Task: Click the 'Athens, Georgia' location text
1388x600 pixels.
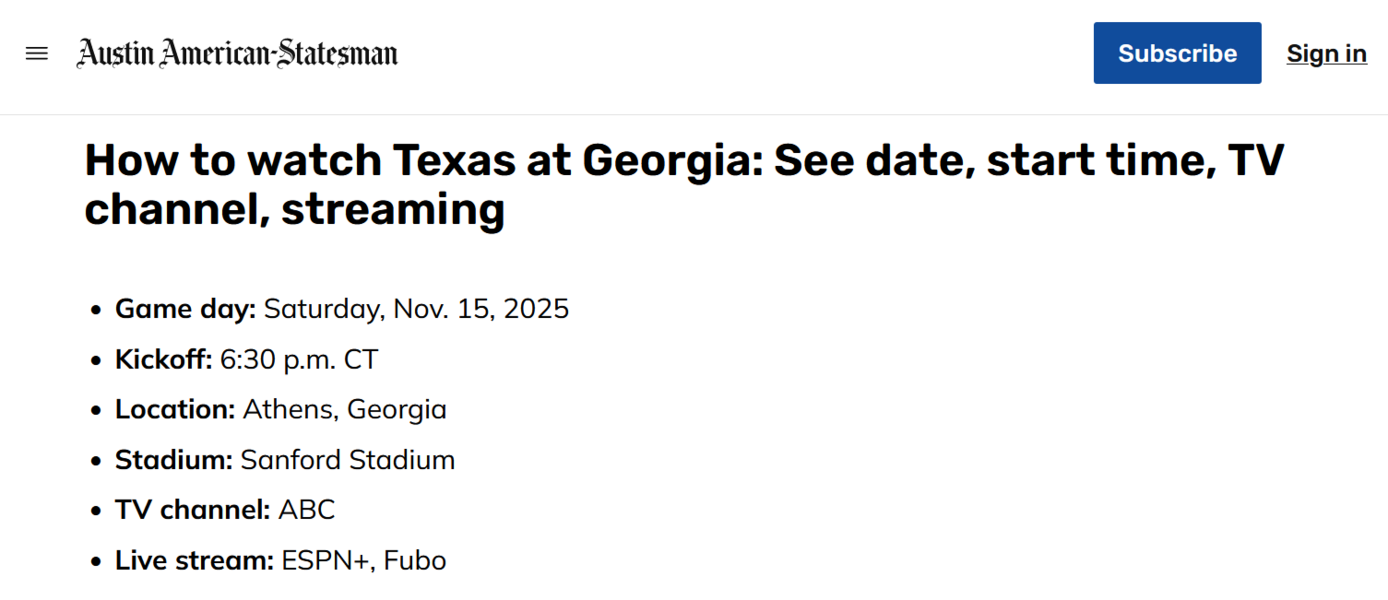Action: point(345,409)
